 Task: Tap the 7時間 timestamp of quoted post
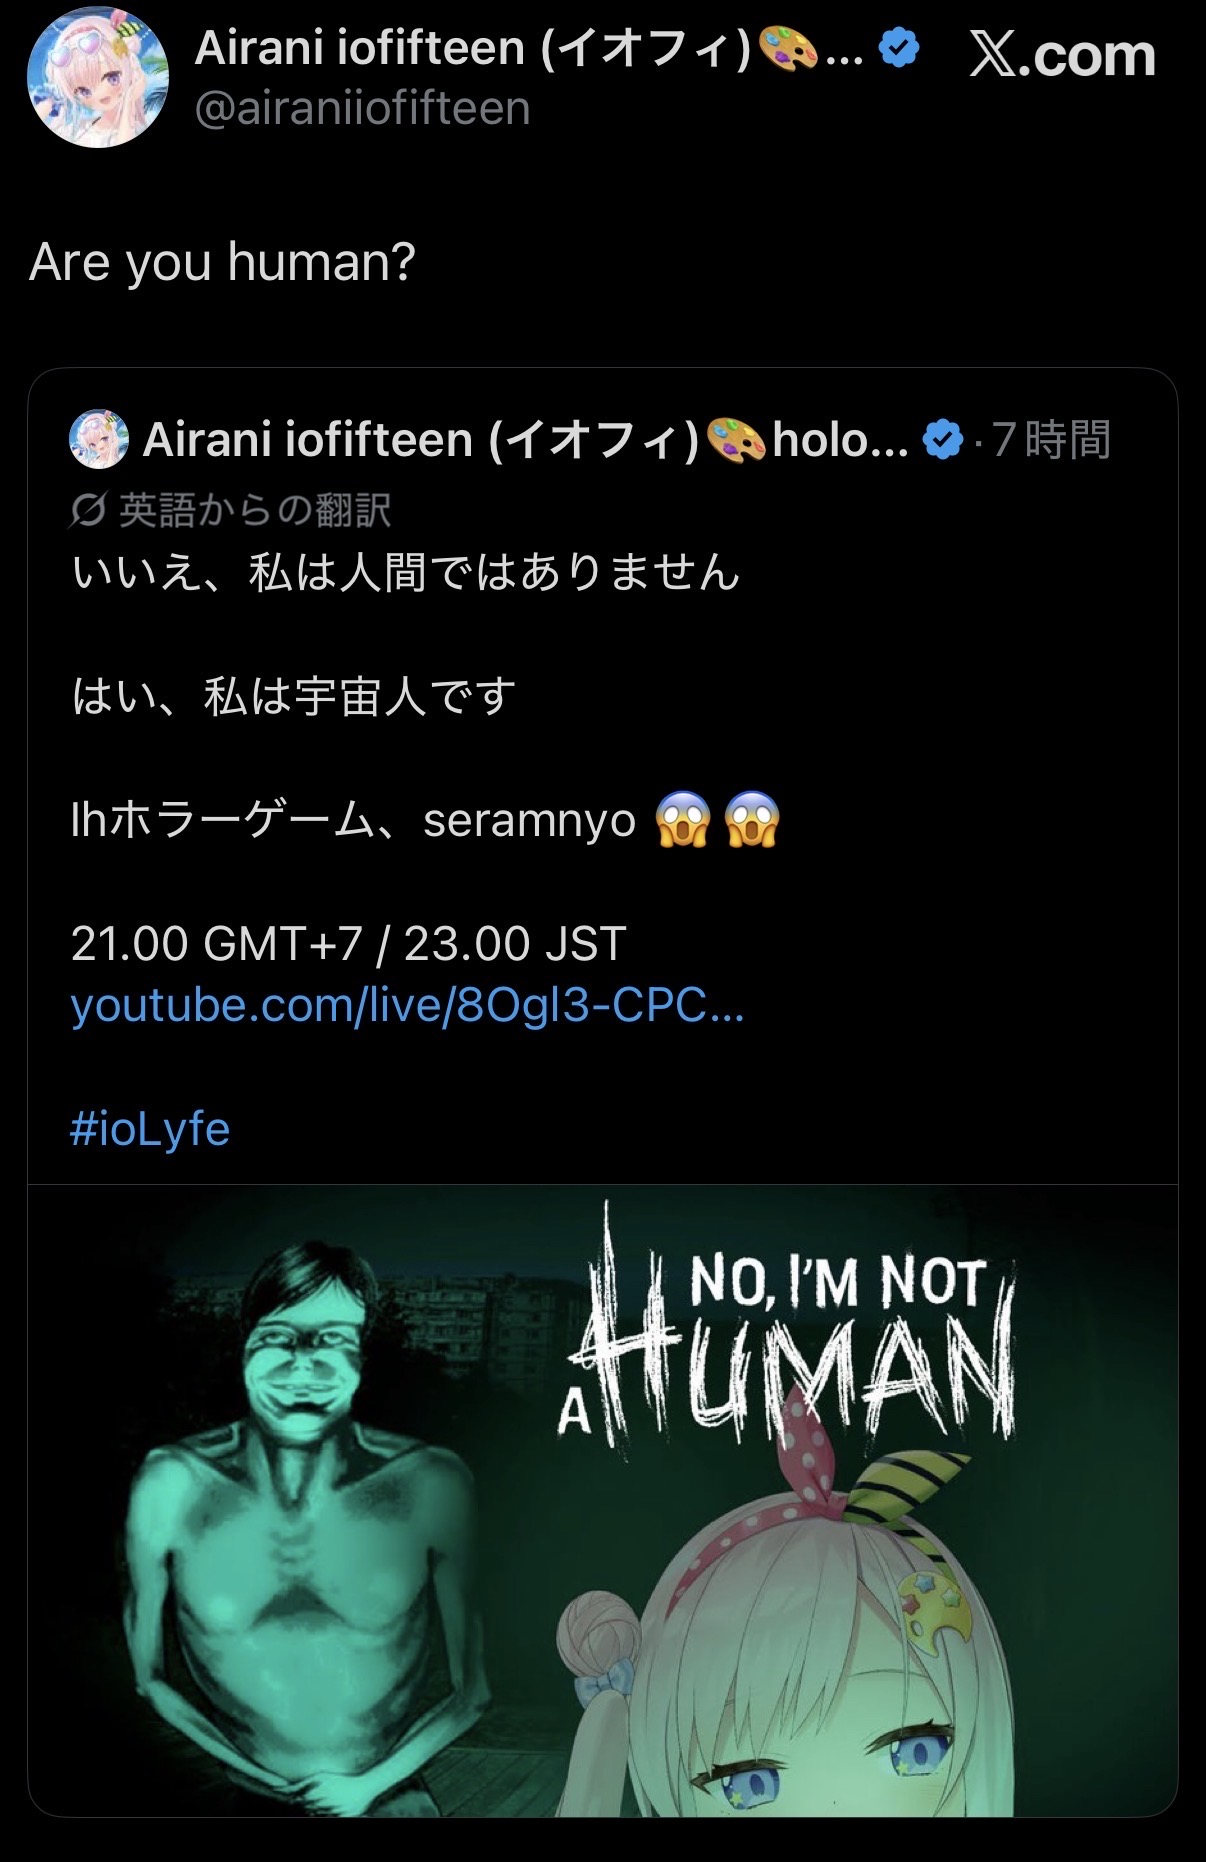[x=1051, y=440]
